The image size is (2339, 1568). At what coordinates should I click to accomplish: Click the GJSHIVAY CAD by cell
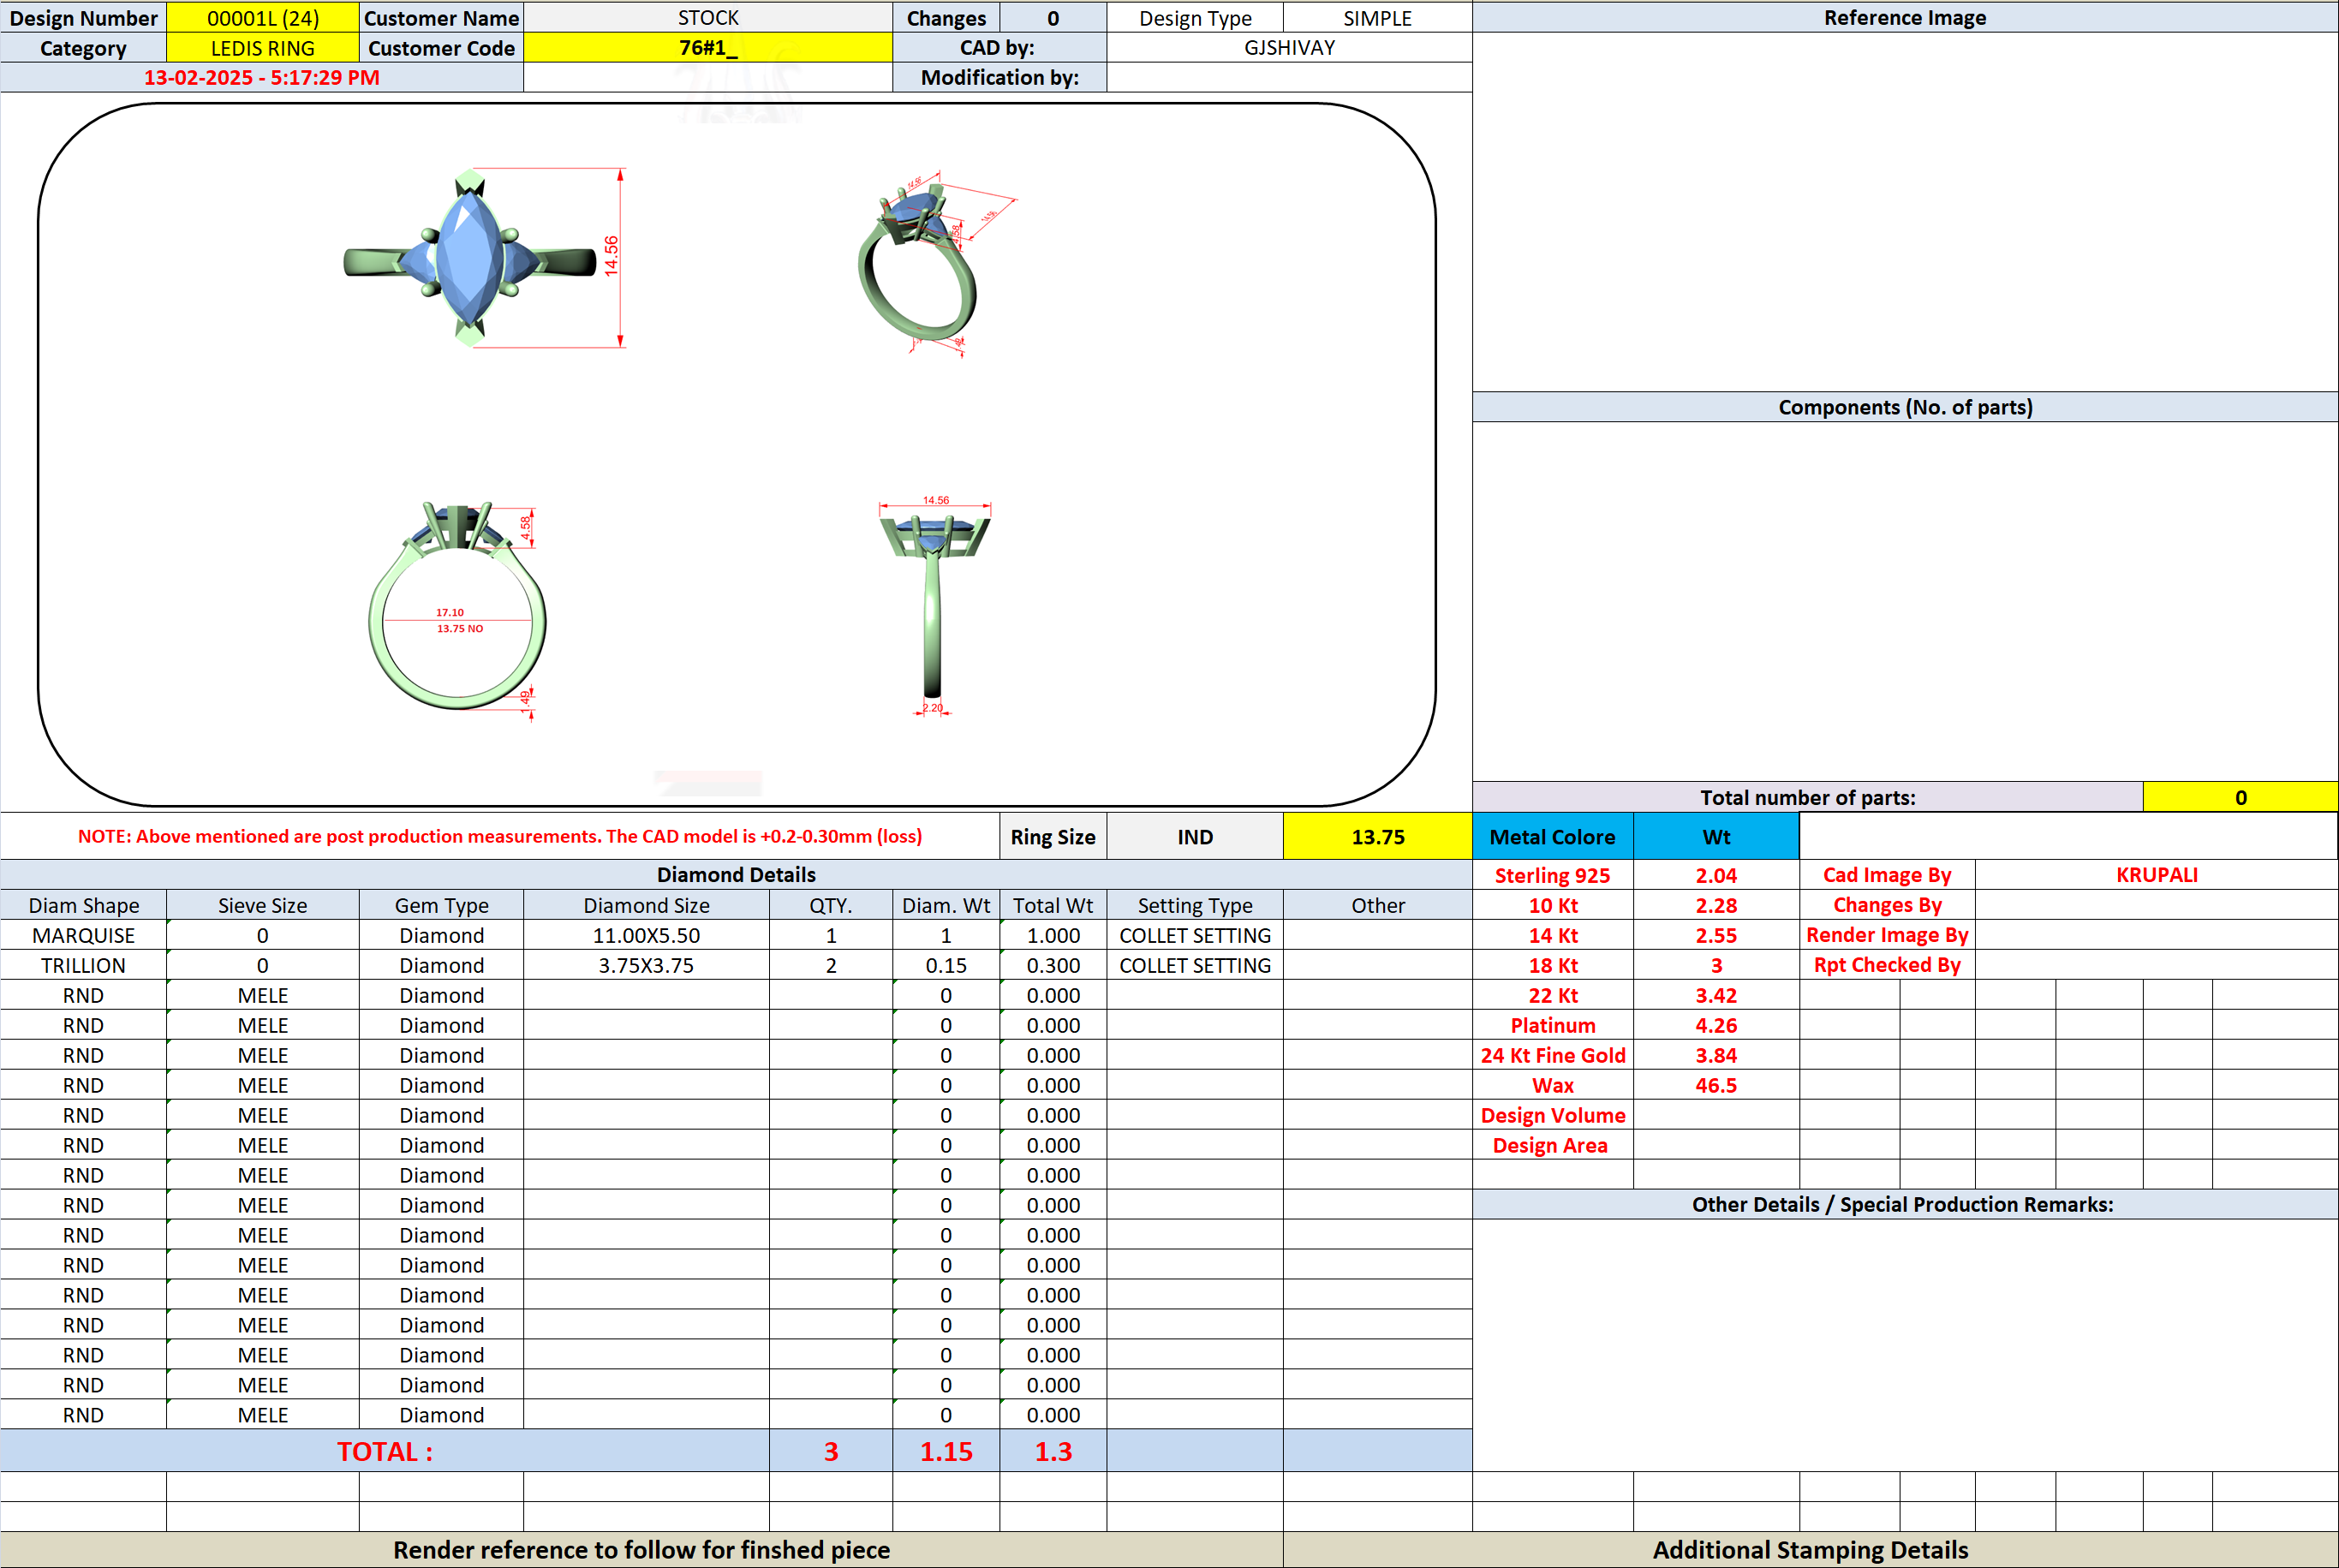1289,48
